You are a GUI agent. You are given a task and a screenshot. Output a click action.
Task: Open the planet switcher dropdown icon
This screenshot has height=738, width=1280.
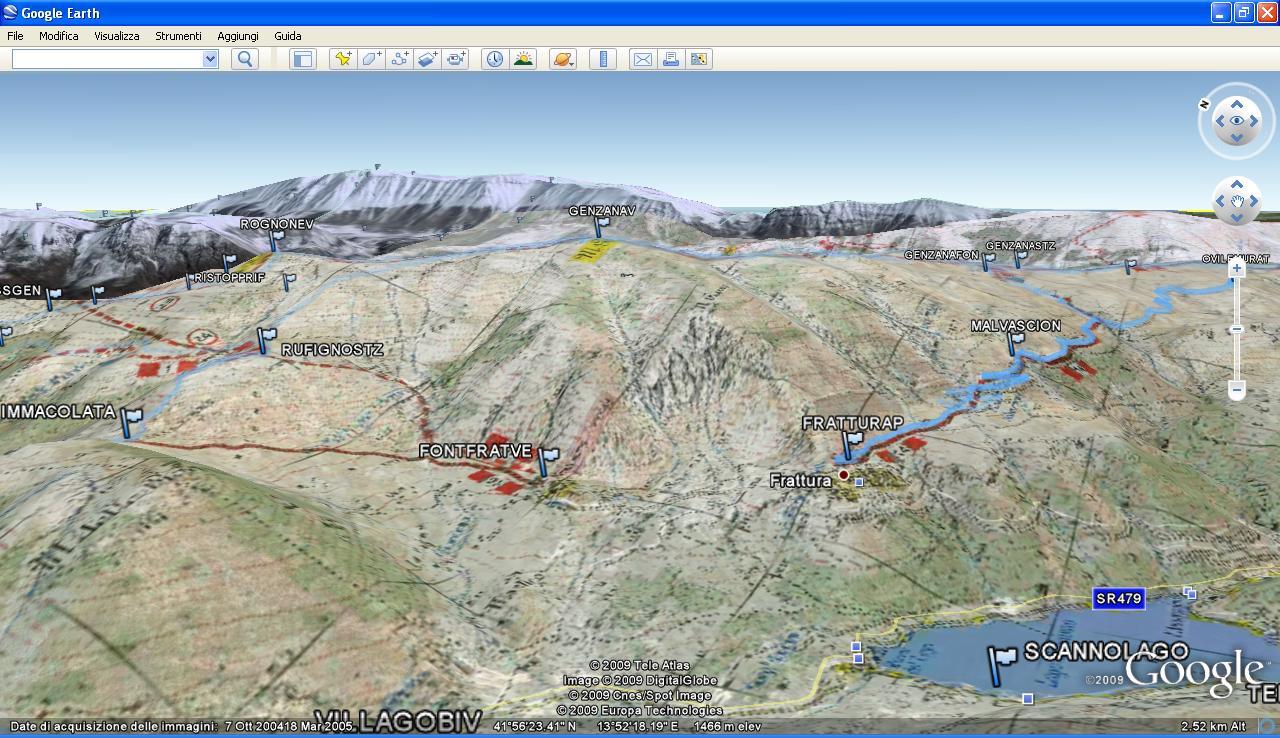point(563,59)
